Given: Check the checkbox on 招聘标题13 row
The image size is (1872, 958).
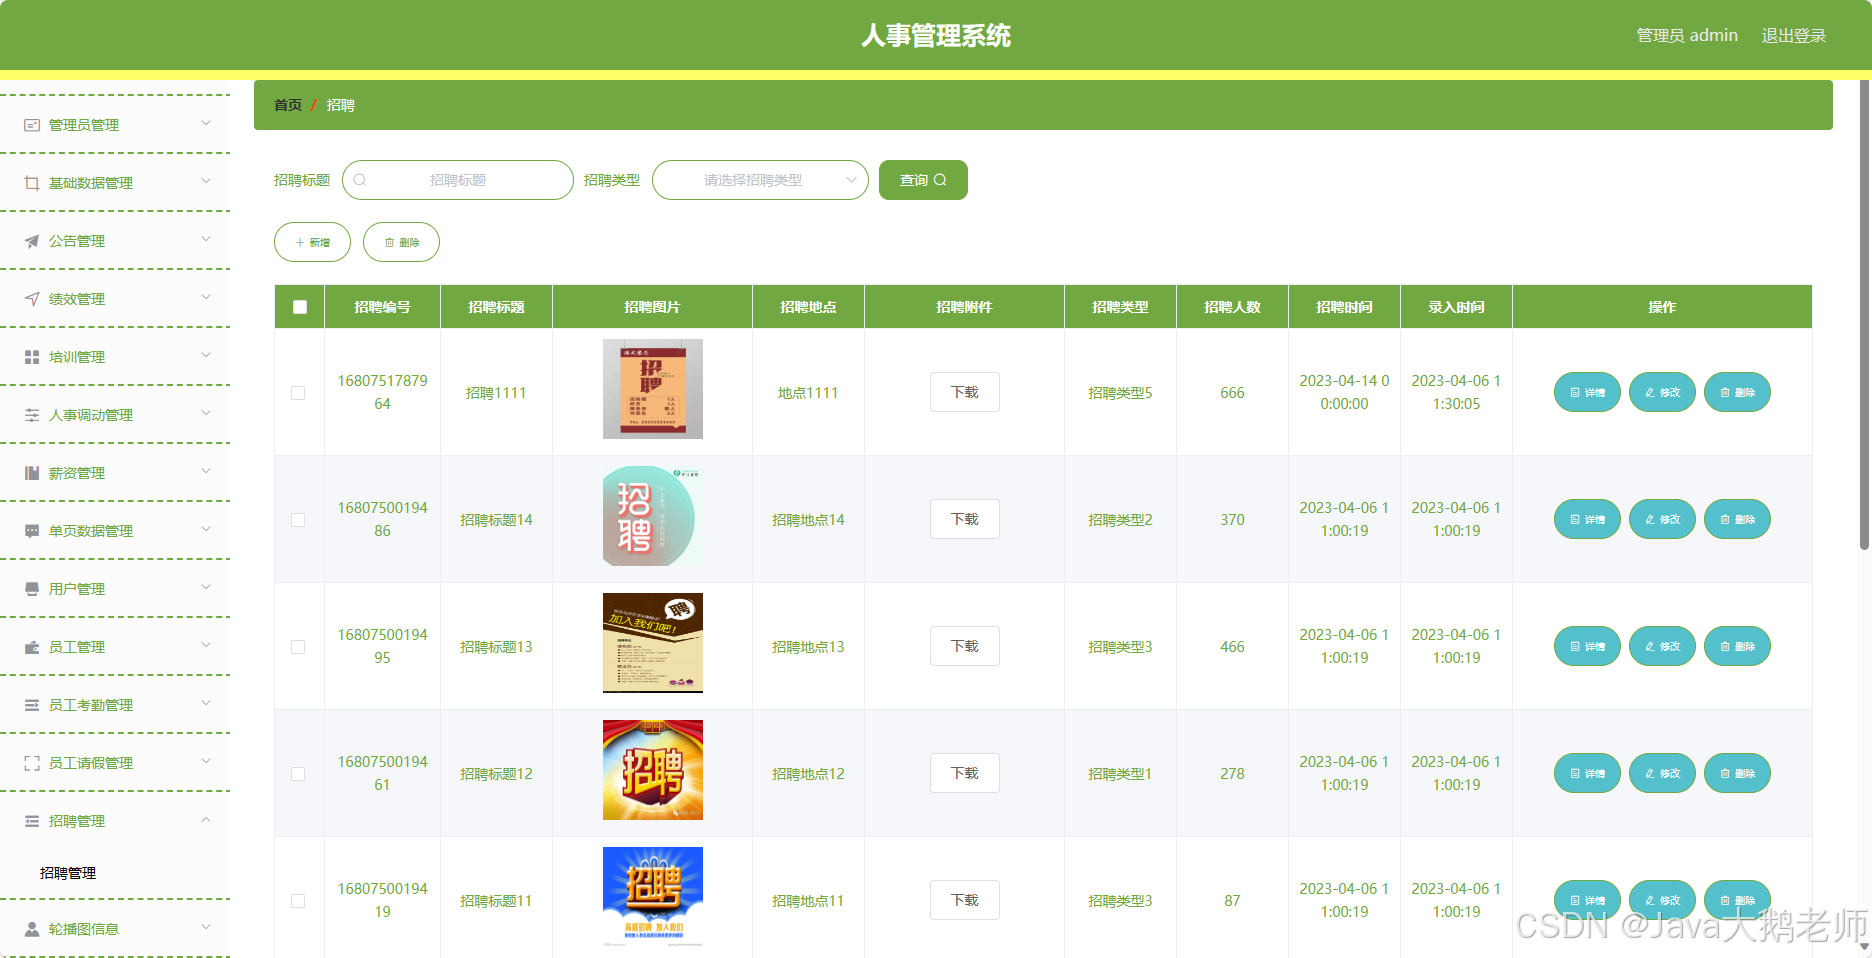Looking at the screenshot, I should 298,647.
